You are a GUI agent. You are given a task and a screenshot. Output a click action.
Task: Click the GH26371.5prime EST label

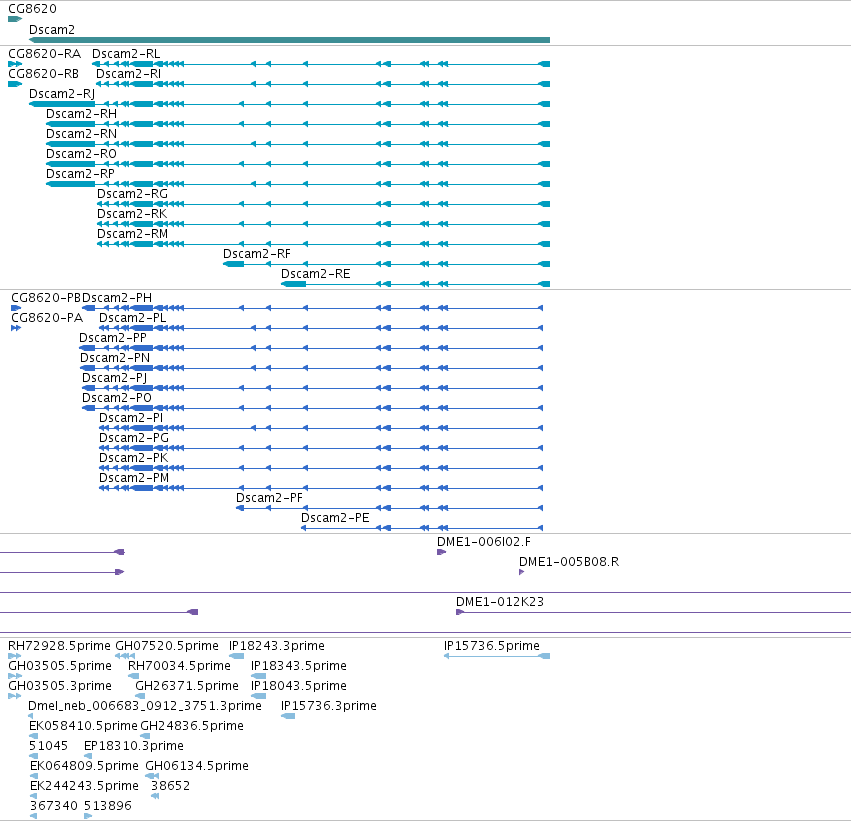tap(187, 686)
